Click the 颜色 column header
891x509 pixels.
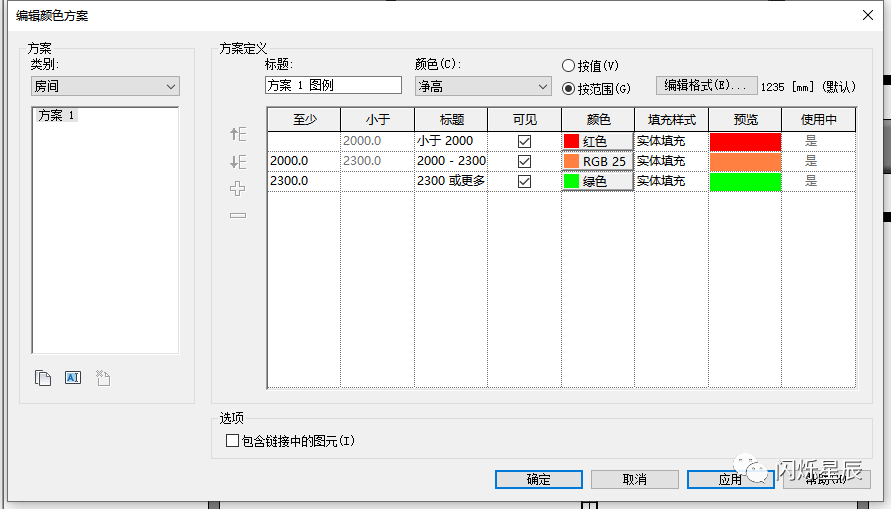(598, 119)
